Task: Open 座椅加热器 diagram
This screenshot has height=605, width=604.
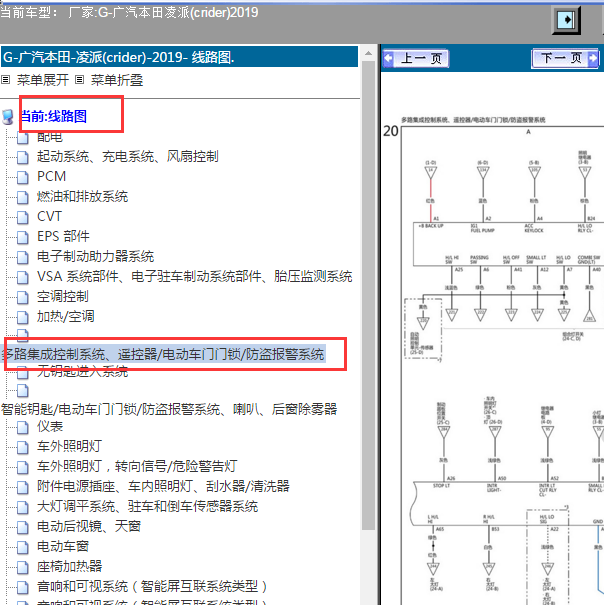Action: [69, 567]
